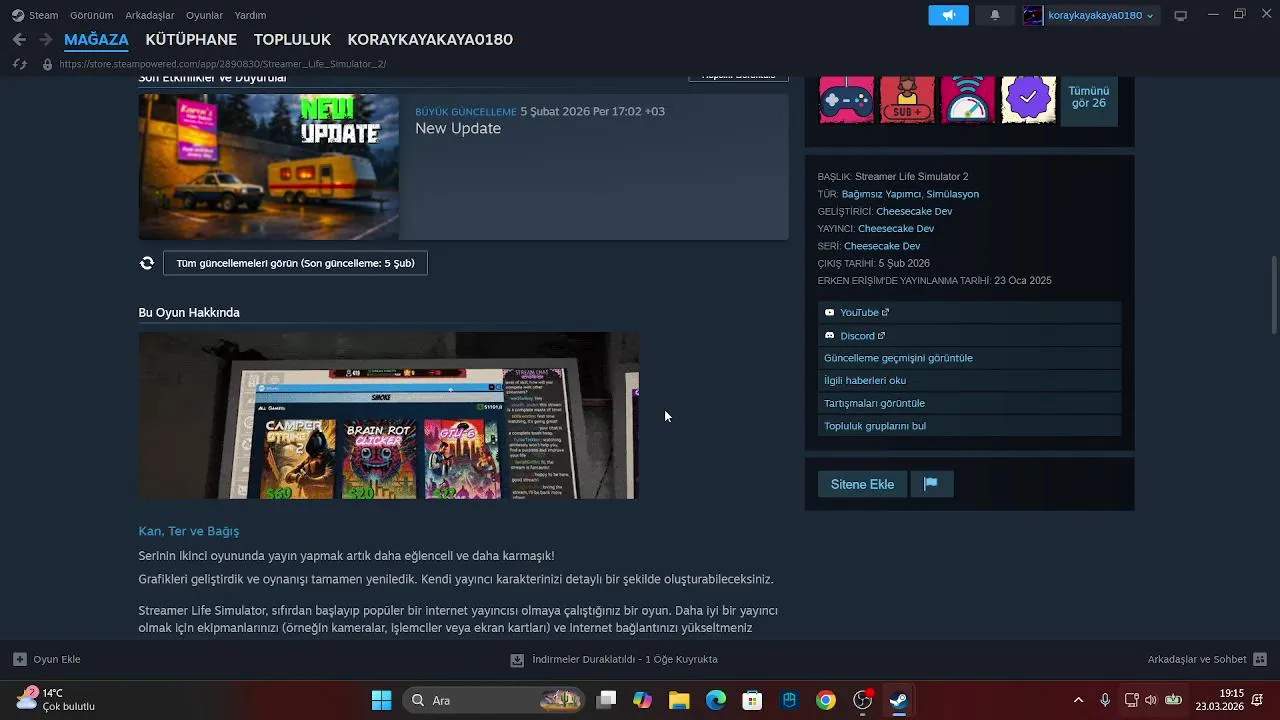This screenshot has height=720, width=1280.
Task: Open İndirmeler Duraklatıldı downloads status
Action: pyautogui.click(x=614, y=659)
